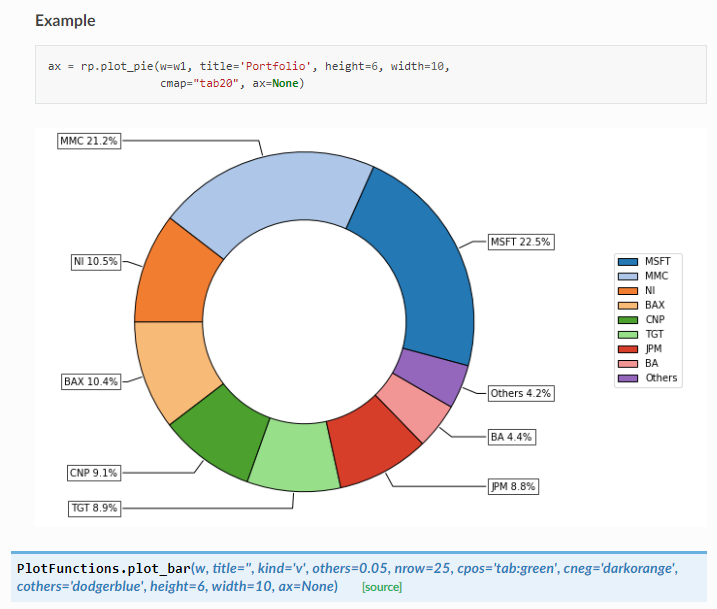Click the light orange BAX donut slice
The height and width of the screenshot is (609, 717).
(176, 366)
